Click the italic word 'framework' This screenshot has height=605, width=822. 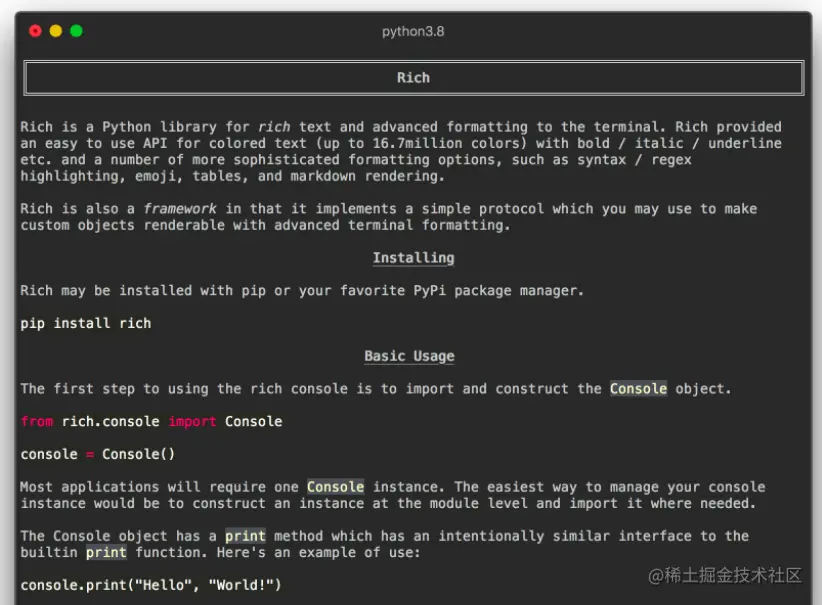(180, 209)
